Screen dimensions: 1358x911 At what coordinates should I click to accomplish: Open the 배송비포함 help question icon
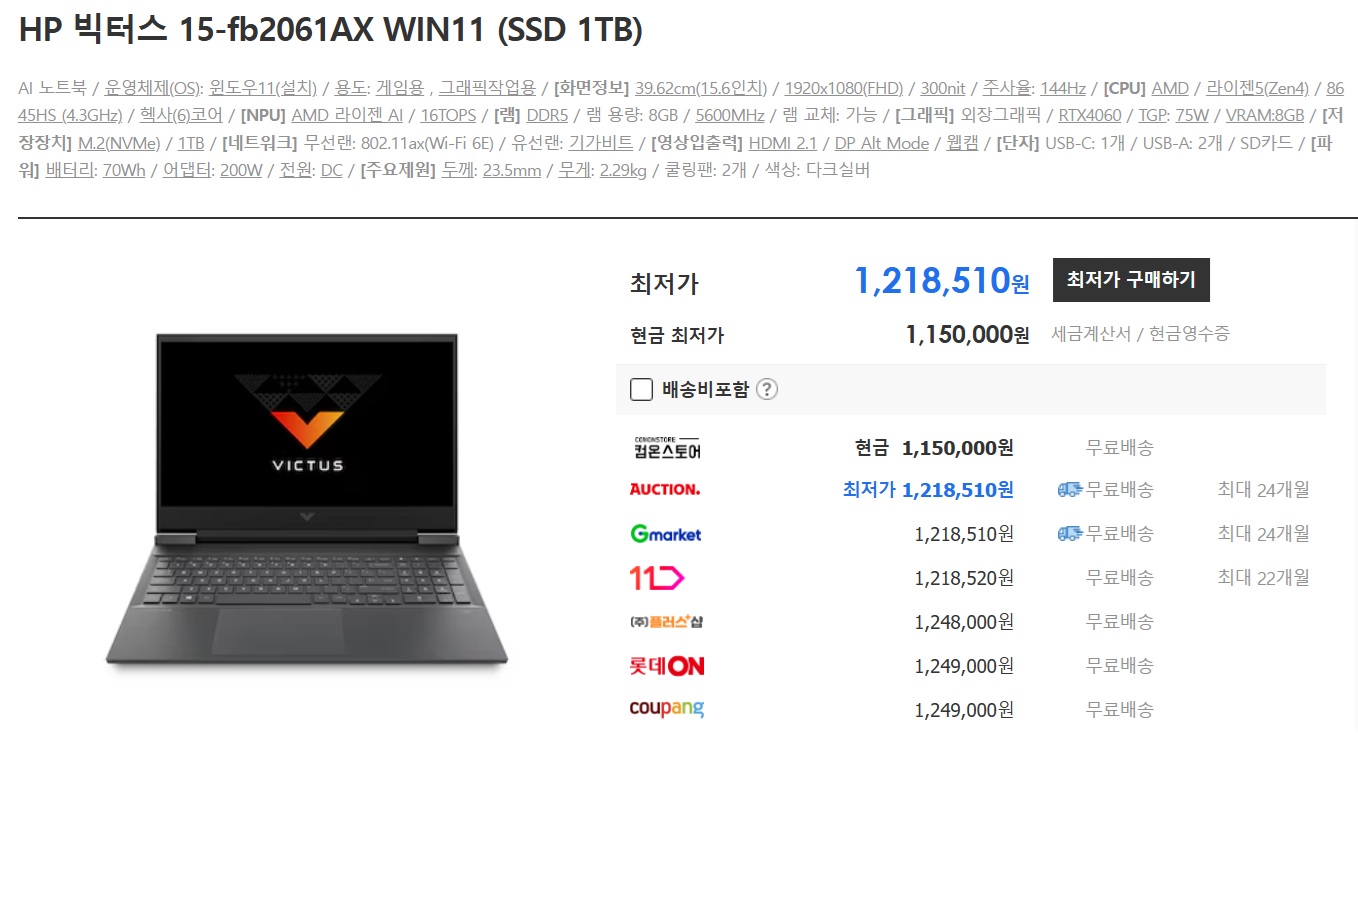(x=767, y=389)
